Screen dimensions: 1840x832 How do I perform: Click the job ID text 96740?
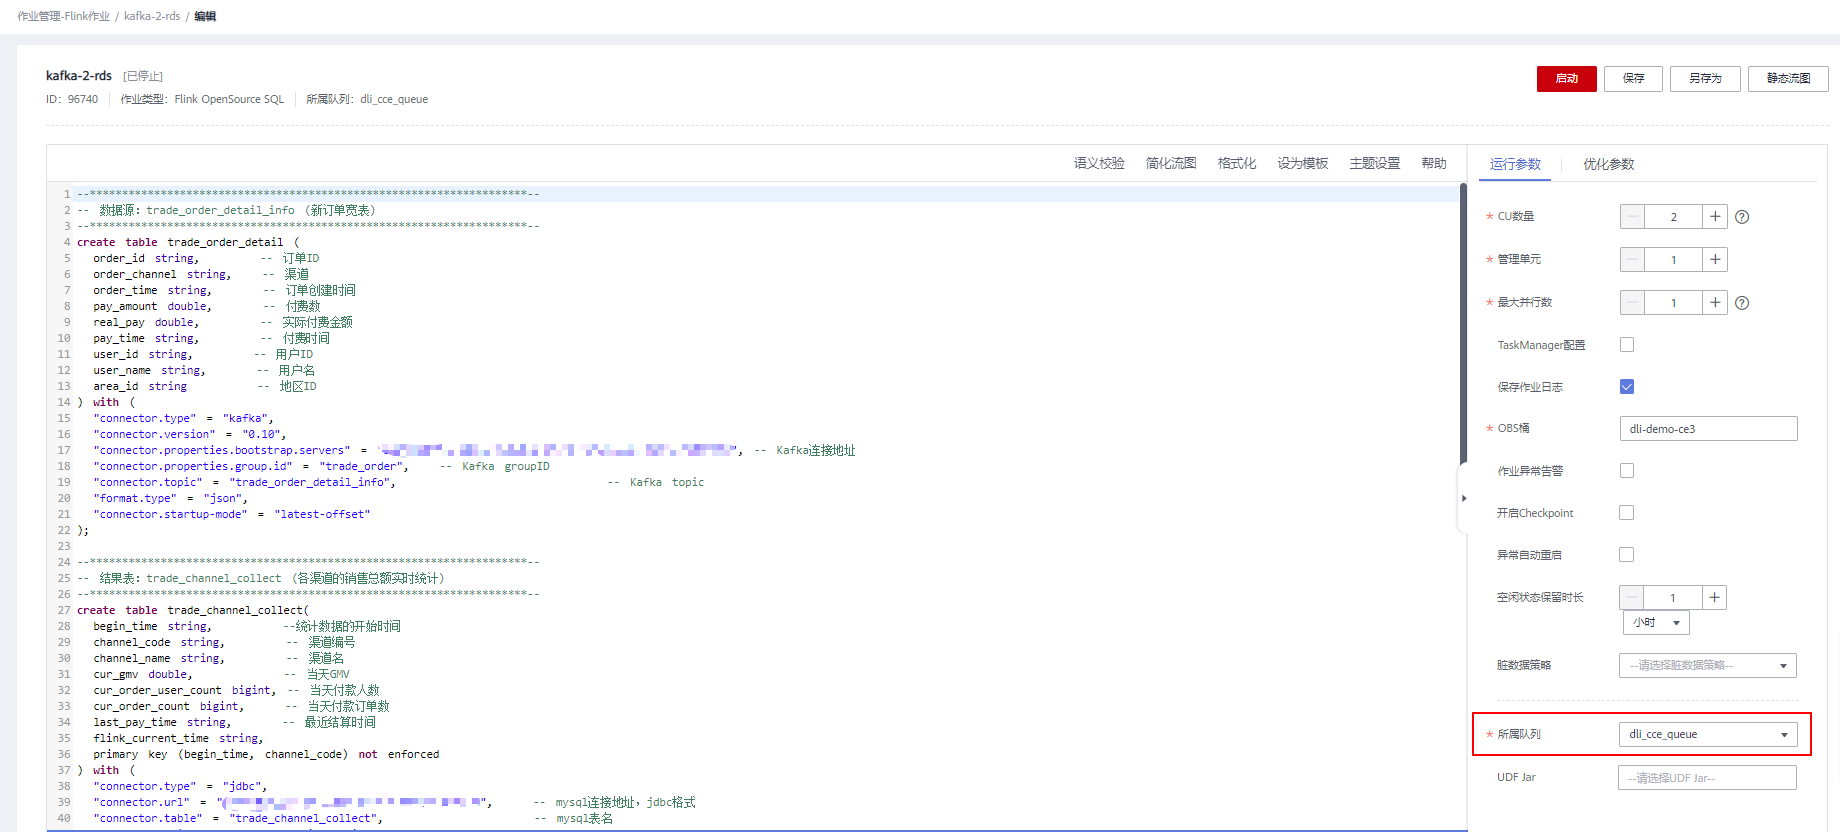tap(83, 99)
